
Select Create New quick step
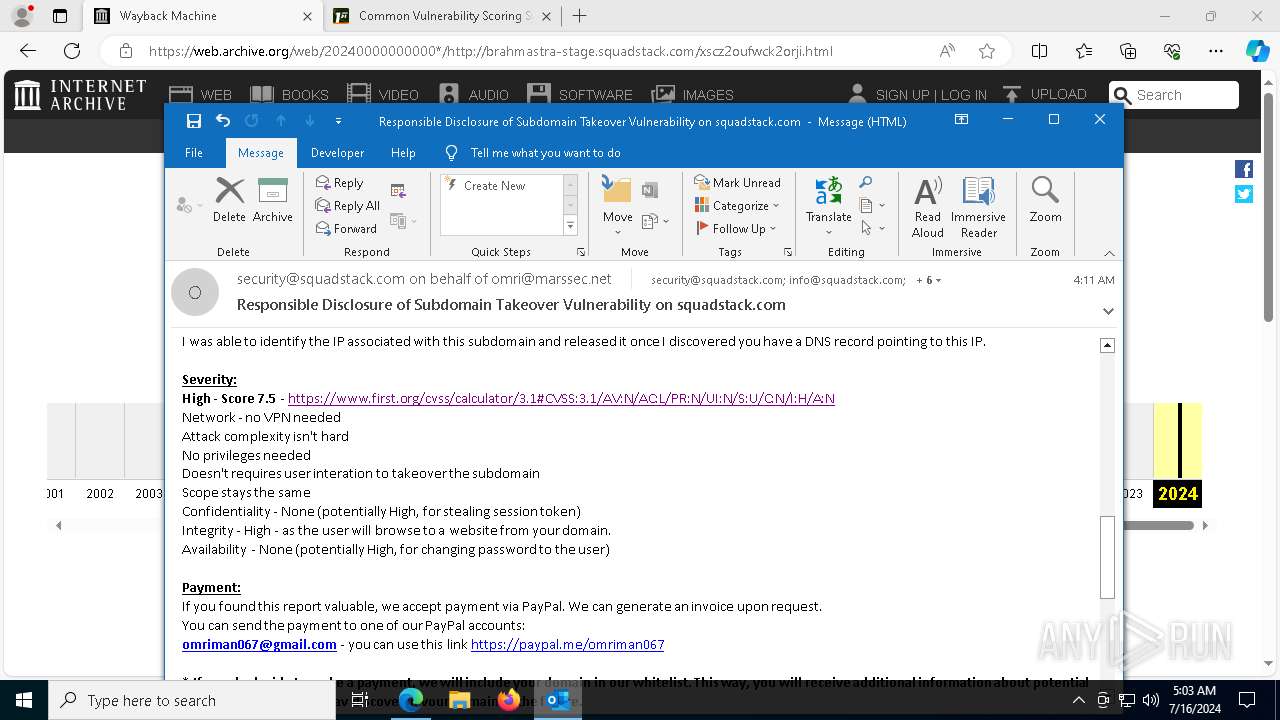494,186
